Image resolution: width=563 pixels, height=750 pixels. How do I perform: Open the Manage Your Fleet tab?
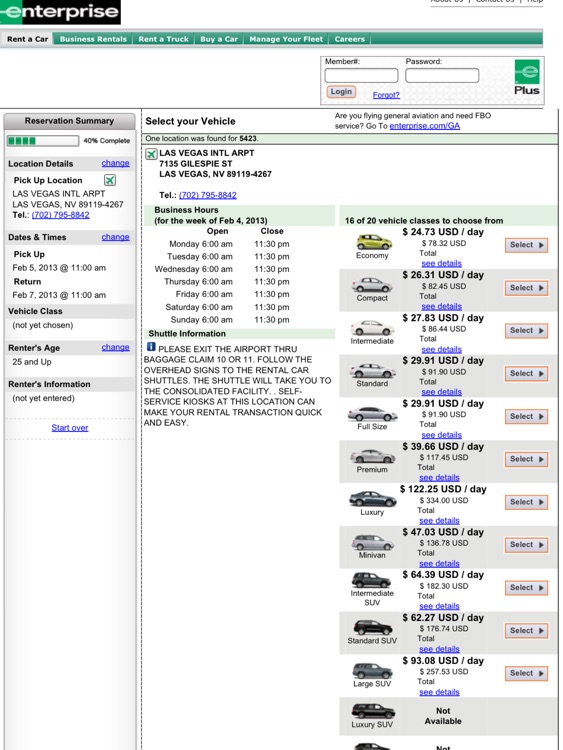click(286, 39)
